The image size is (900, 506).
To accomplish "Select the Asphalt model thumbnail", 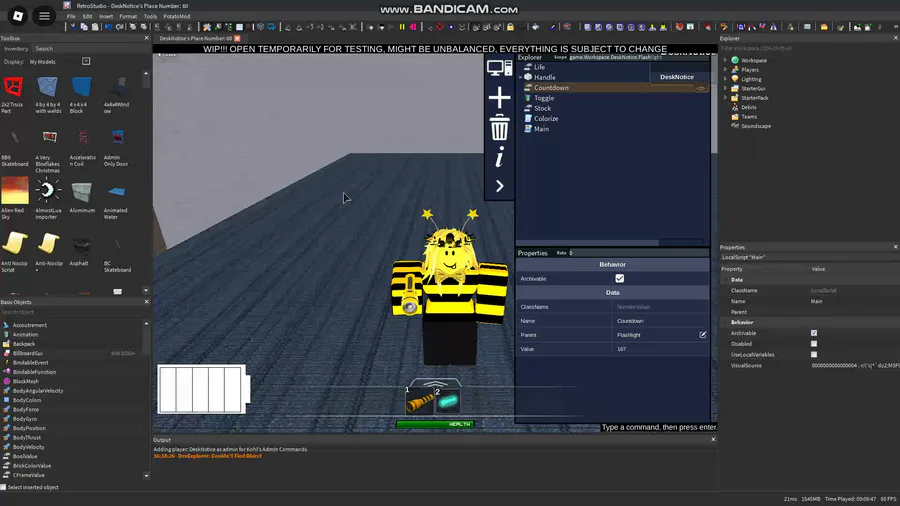I will tap(80, 246).
